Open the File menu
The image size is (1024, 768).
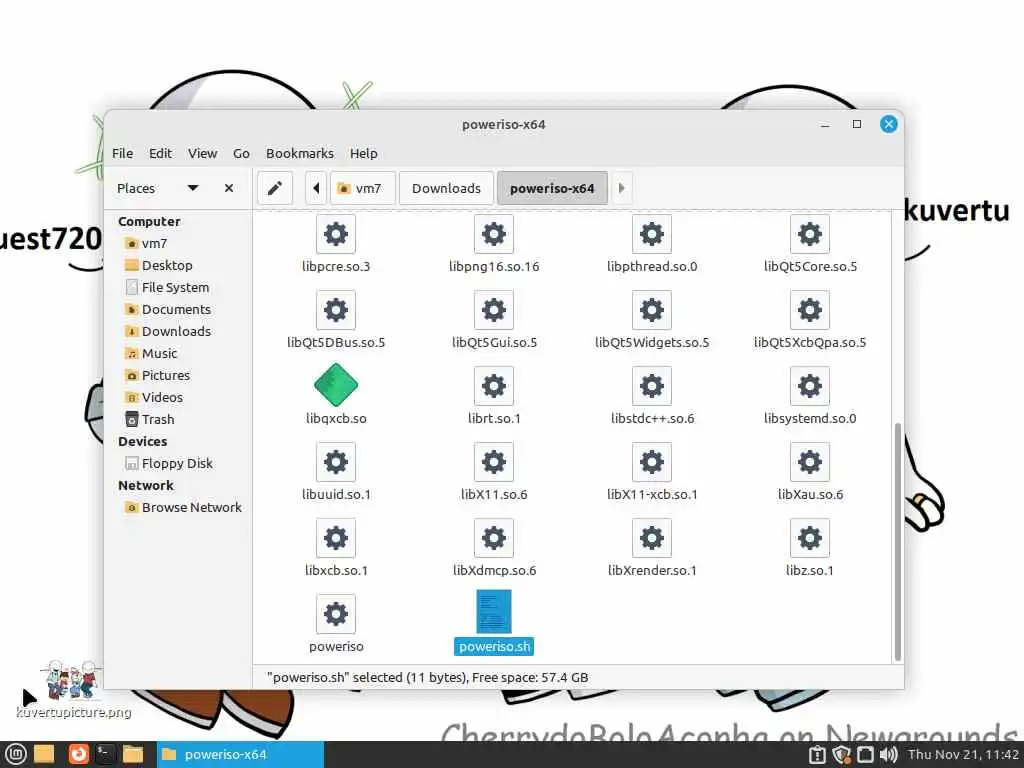pyautogui.click(x=122, y=153)
